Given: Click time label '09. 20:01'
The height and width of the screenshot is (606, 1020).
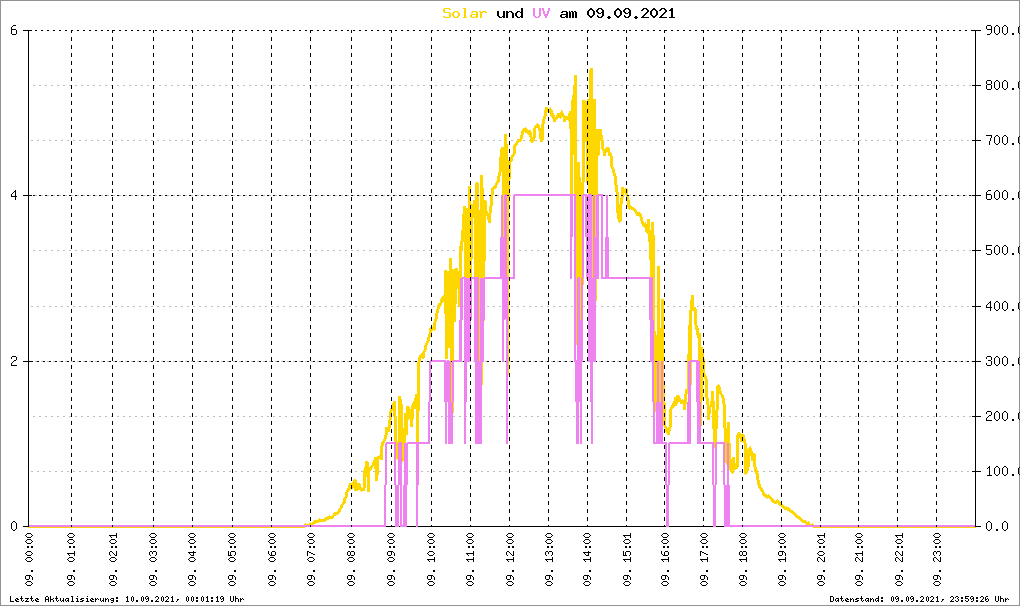Looking at the screenshot, I should pyautogui.click(x=821, y=560).
